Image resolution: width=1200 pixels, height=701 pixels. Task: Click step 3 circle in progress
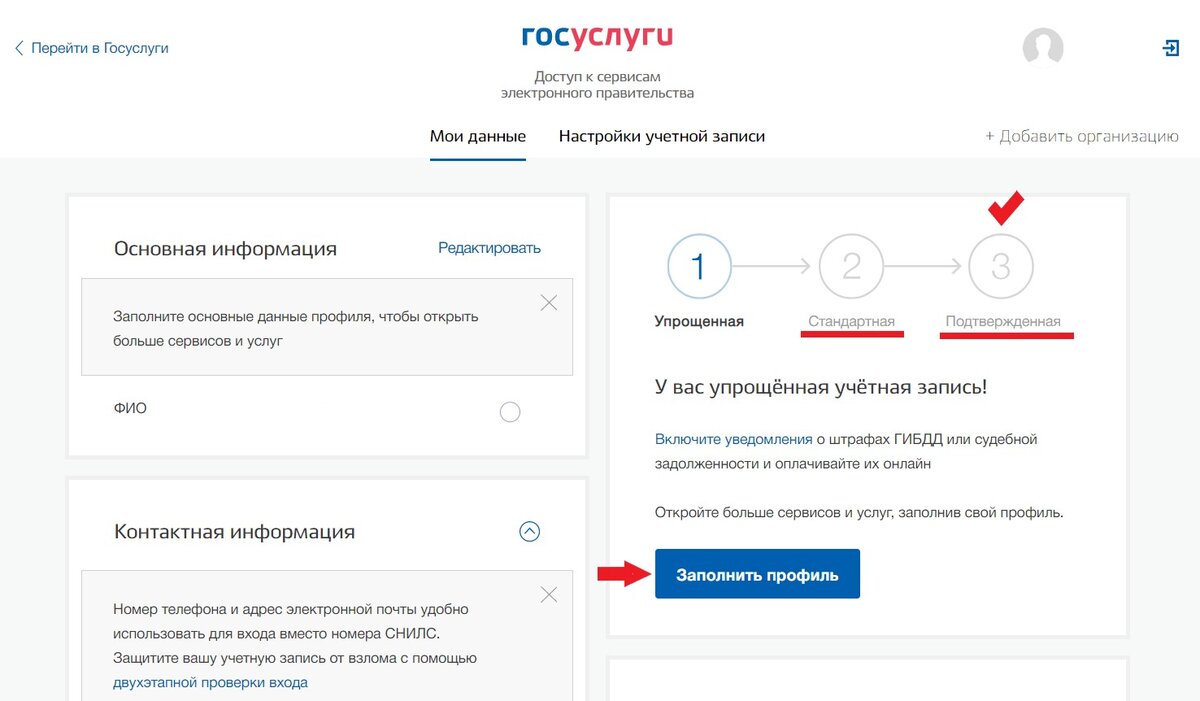click(x=1001, y=266)
